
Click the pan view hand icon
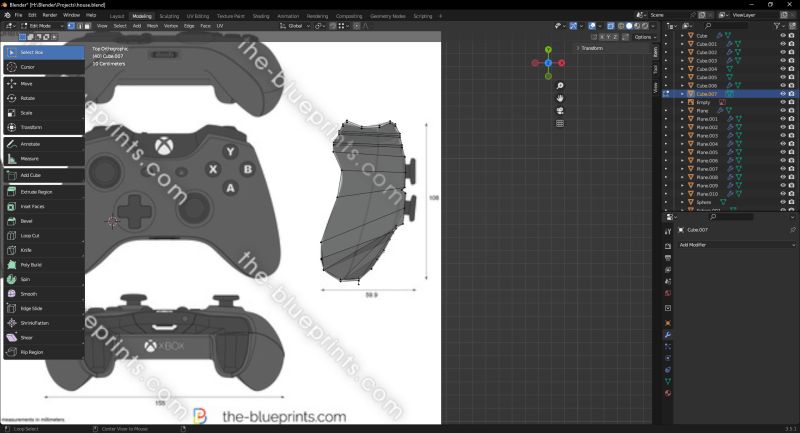coord(560,98)
